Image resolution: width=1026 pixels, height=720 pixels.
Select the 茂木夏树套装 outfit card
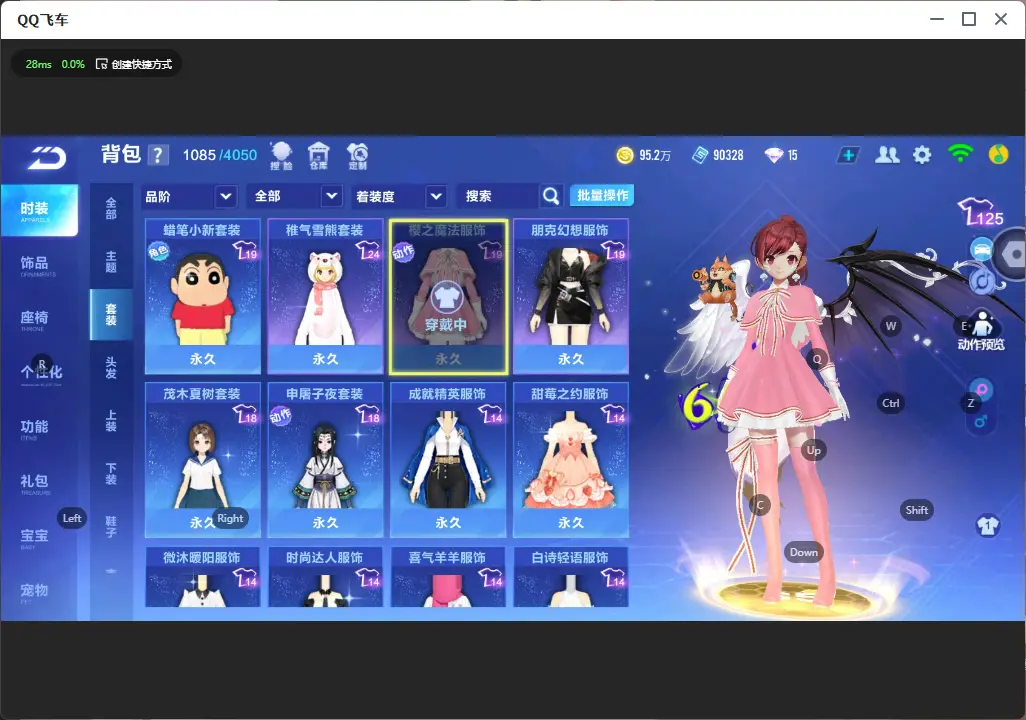(202, 460)
